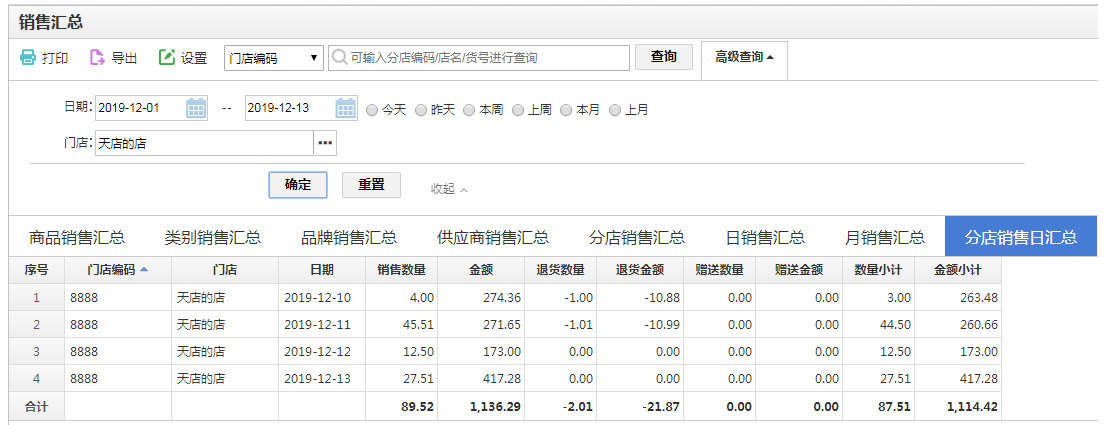
Task: Collapse the filter panel with 收起
Action: click(x=449, y=188)
